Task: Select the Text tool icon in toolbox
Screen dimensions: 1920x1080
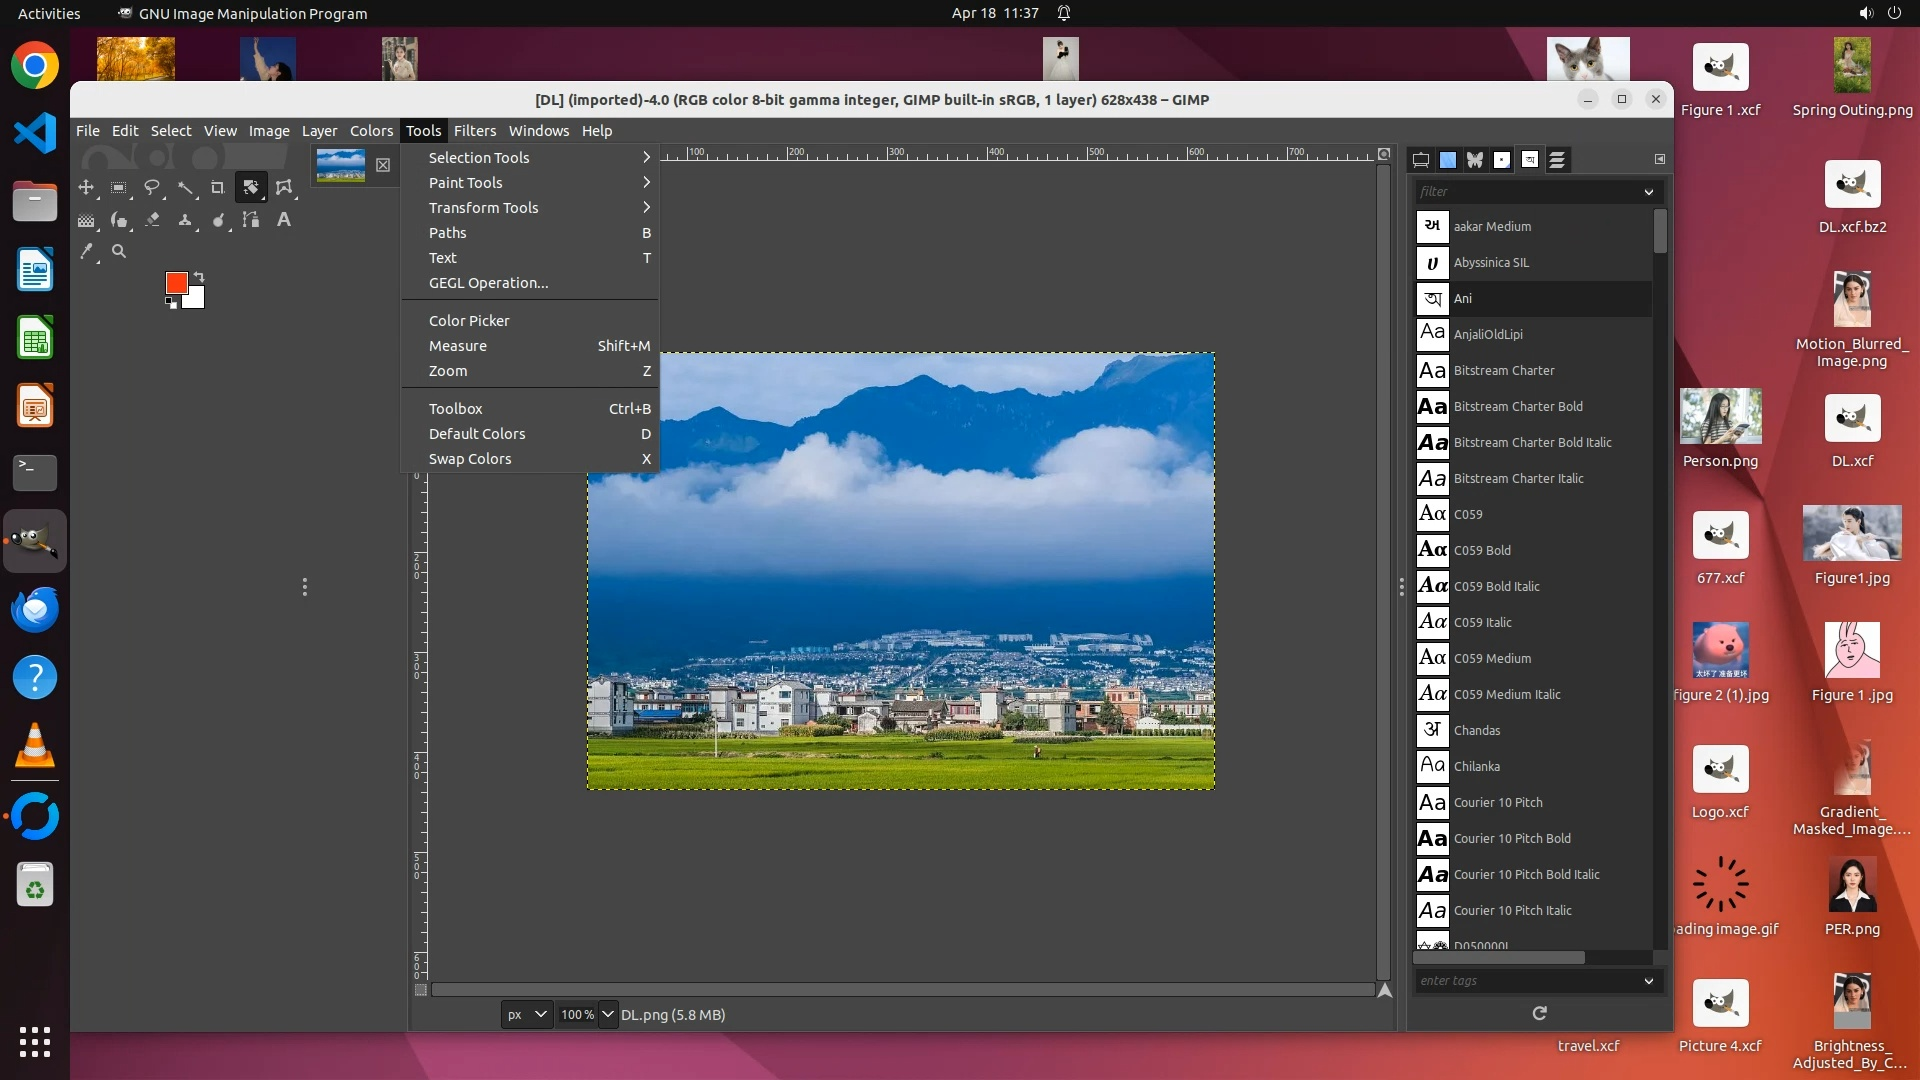Action: coord(284,220)
